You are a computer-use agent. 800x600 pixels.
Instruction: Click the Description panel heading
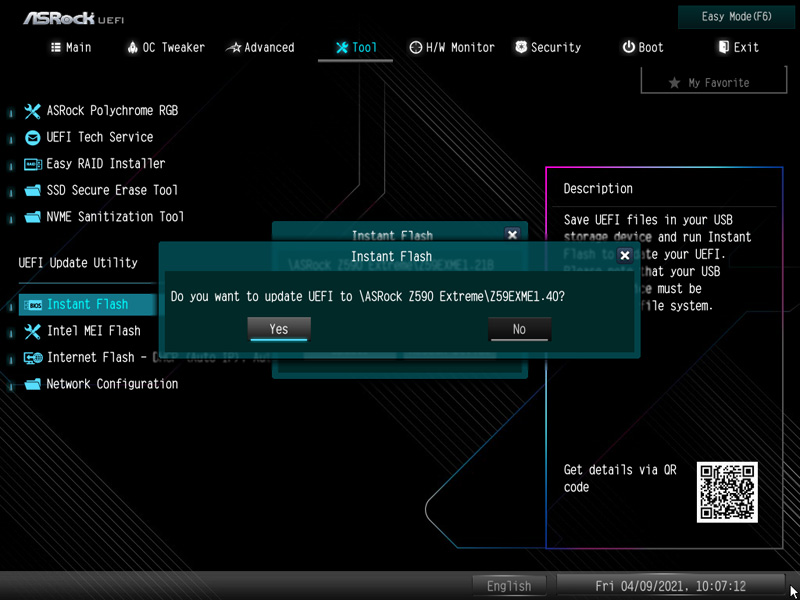(x=598, y=189)
